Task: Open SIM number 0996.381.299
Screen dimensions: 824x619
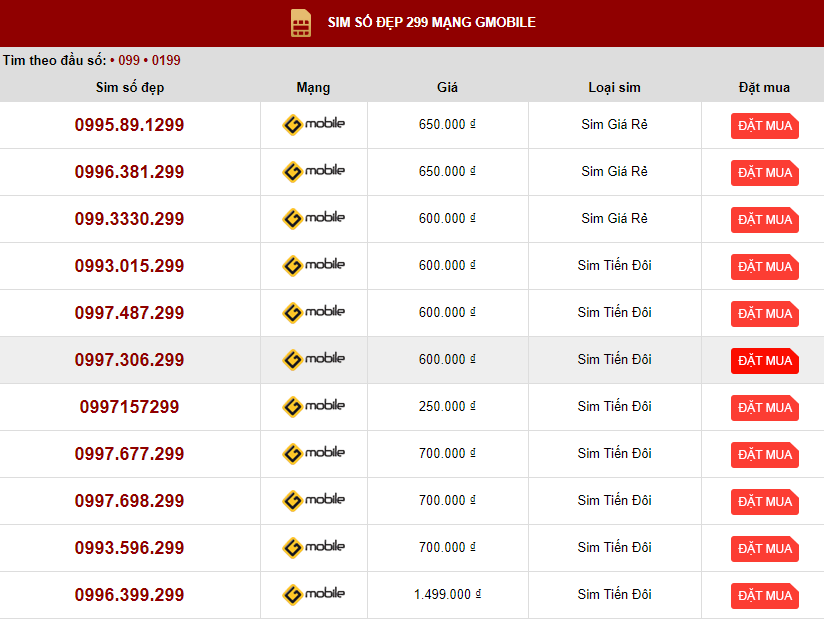Action: coord(129,172)
